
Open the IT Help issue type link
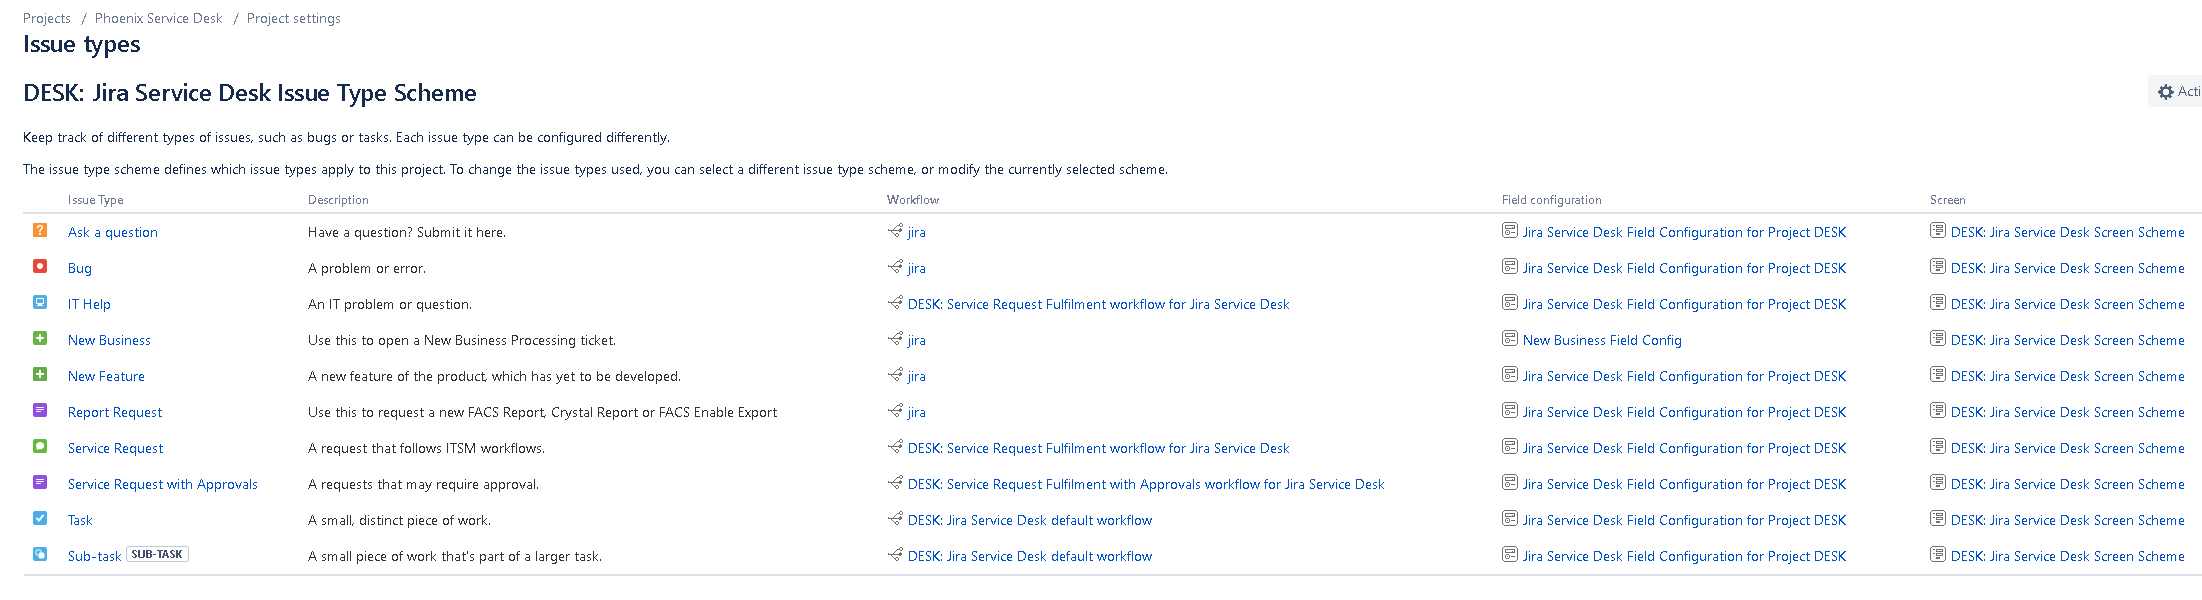click(x=89, y=304)
